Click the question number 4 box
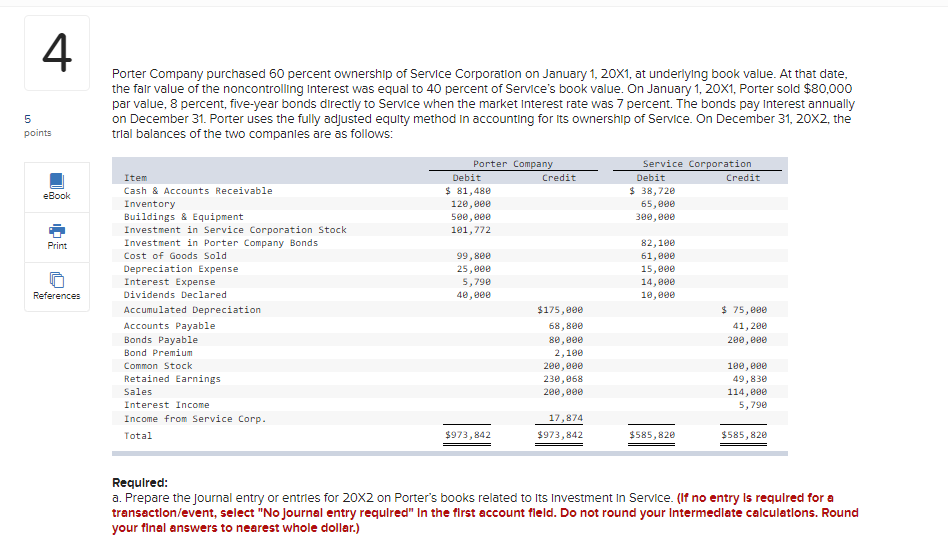The width and height of the screenshot is (948, 551). [57, 53]
